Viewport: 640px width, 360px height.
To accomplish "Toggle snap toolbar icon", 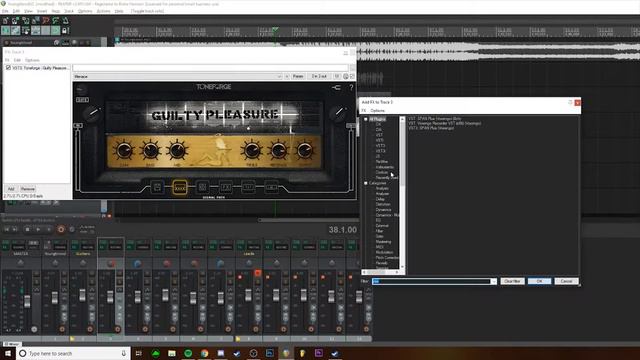I will 56,31.
